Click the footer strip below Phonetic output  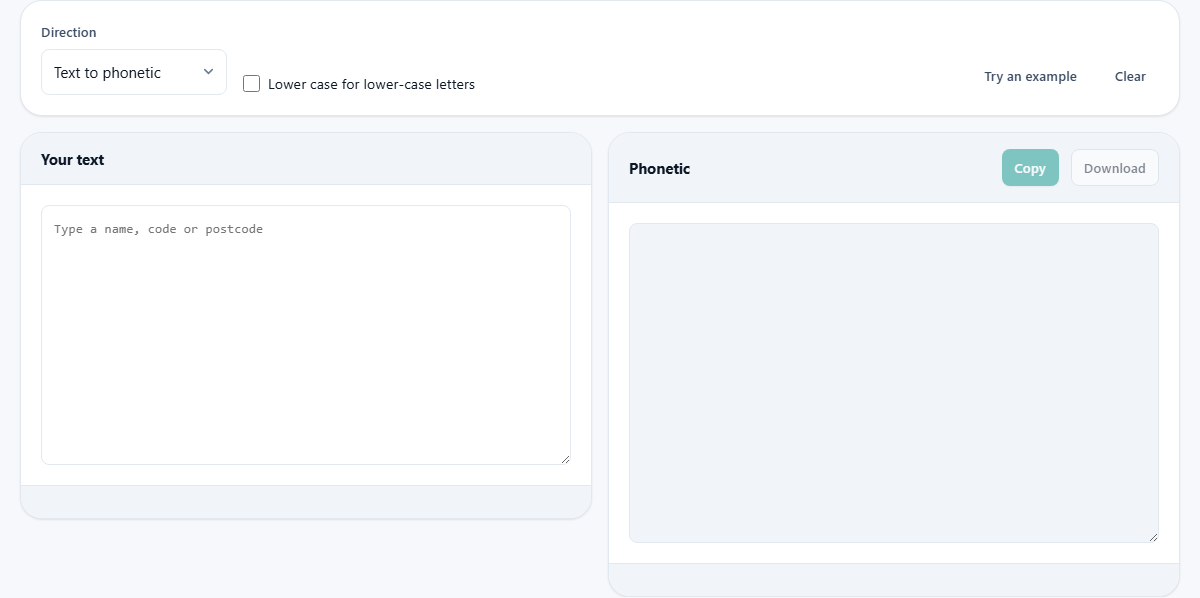pyautogui.click(x=894, y=579)
